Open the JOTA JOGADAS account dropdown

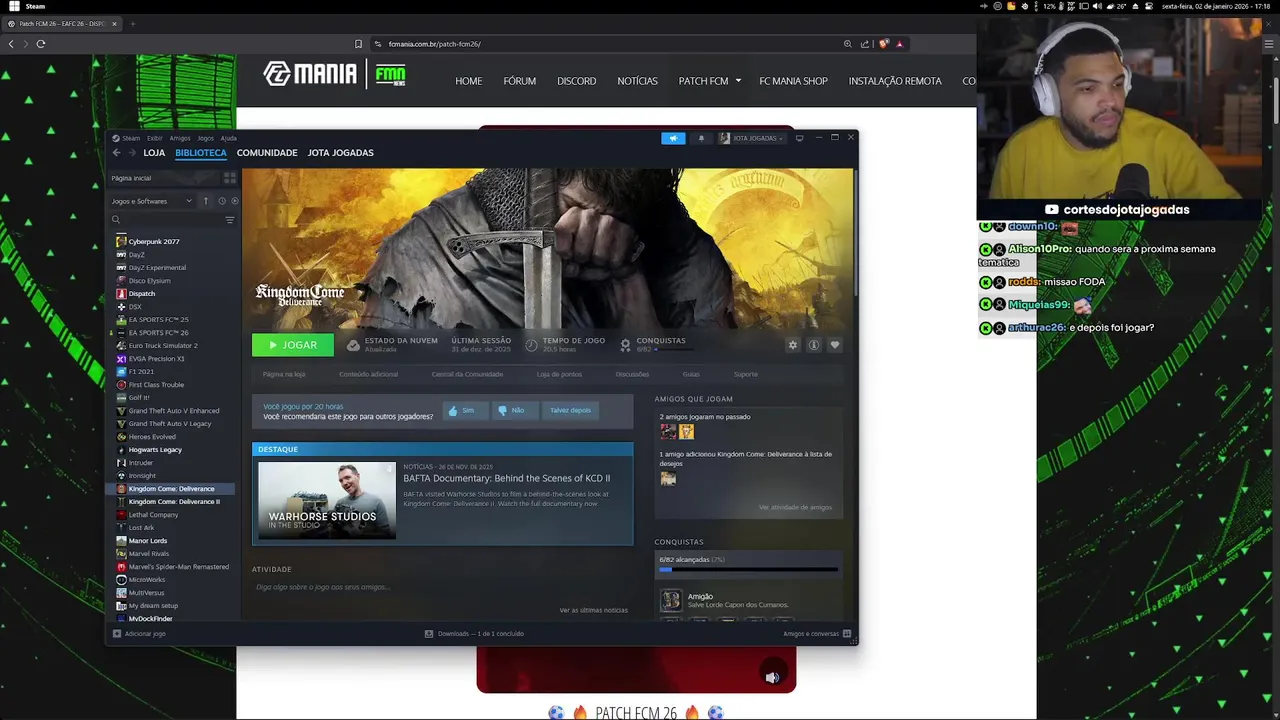coord(751,138)
